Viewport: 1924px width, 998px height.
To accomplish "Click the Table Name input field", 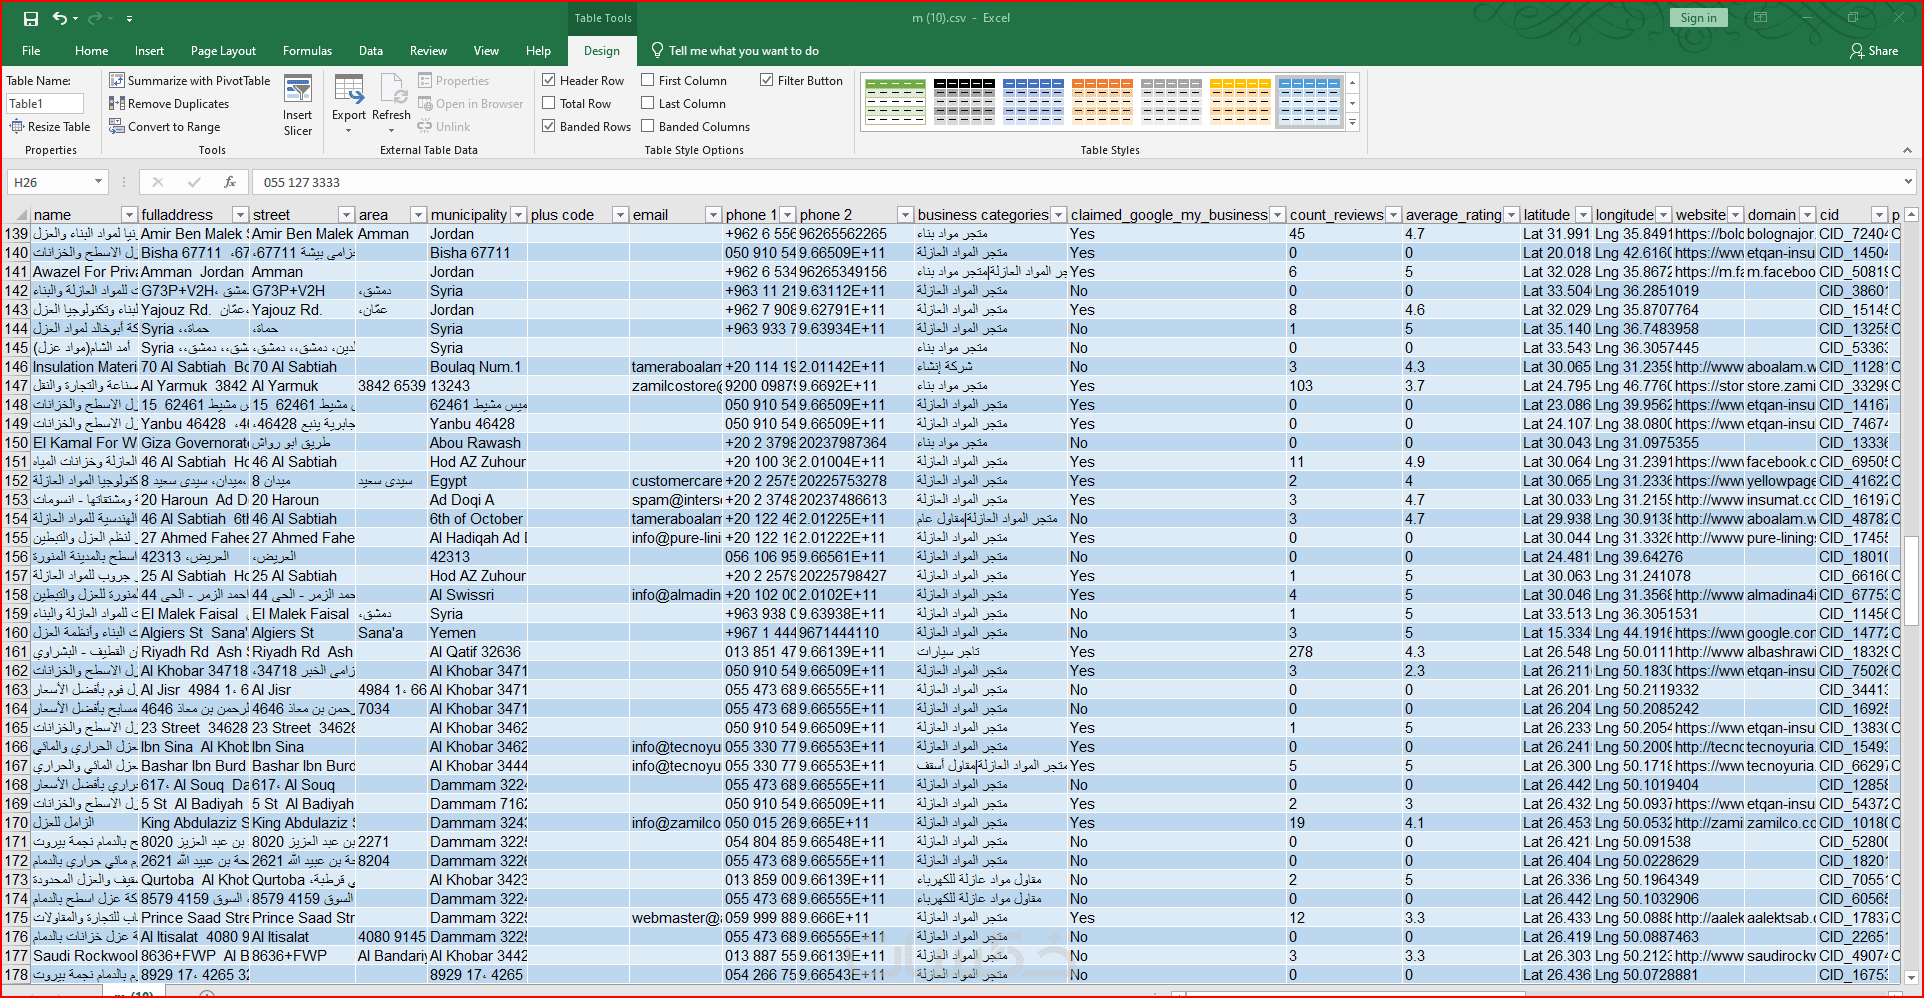I will point(45,104).
